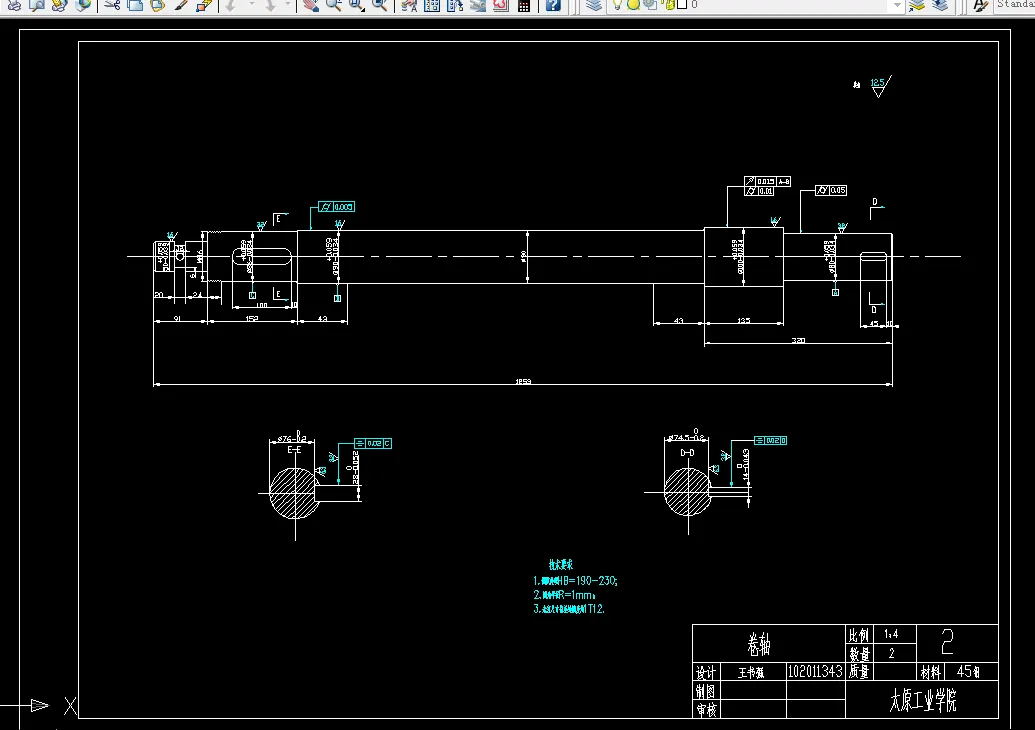Select the 技术要求 heading text
The height and width of the screenshot is (730, 1035).
coord(561,565)
